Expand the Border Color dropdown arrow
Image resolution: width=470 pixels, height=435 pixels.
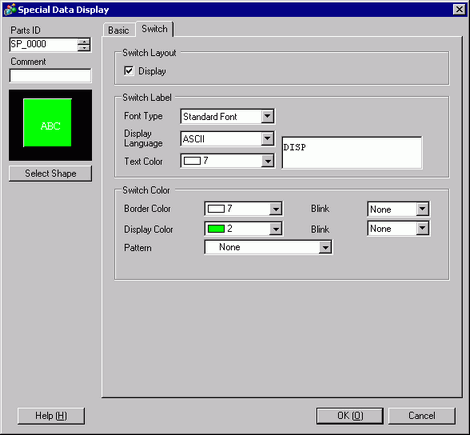click(x=276, y=209)
